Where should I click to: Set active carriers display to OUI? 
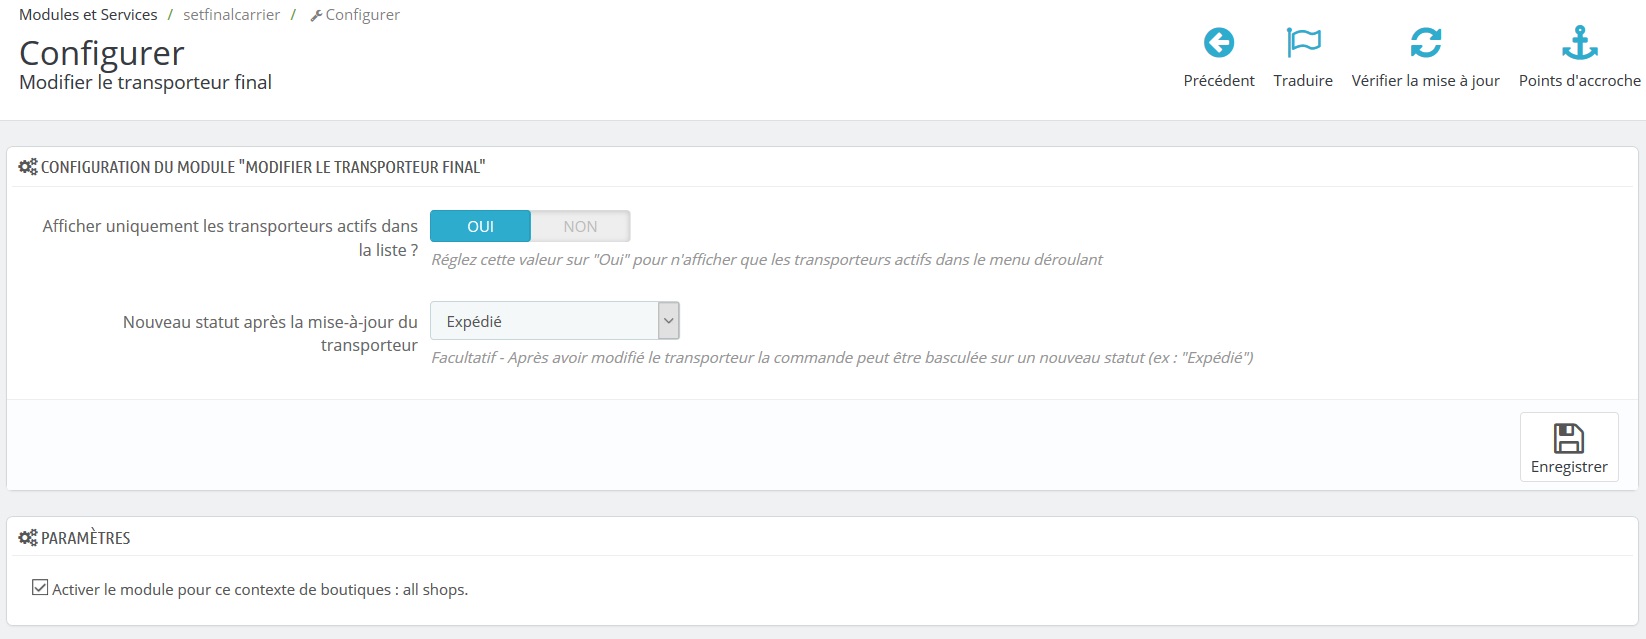pos(480,226)
